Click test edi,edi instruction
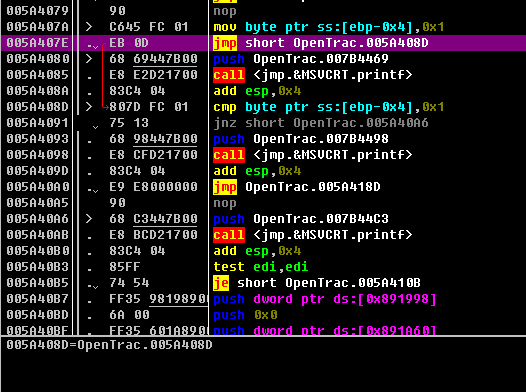 click(x=261, y=267)
